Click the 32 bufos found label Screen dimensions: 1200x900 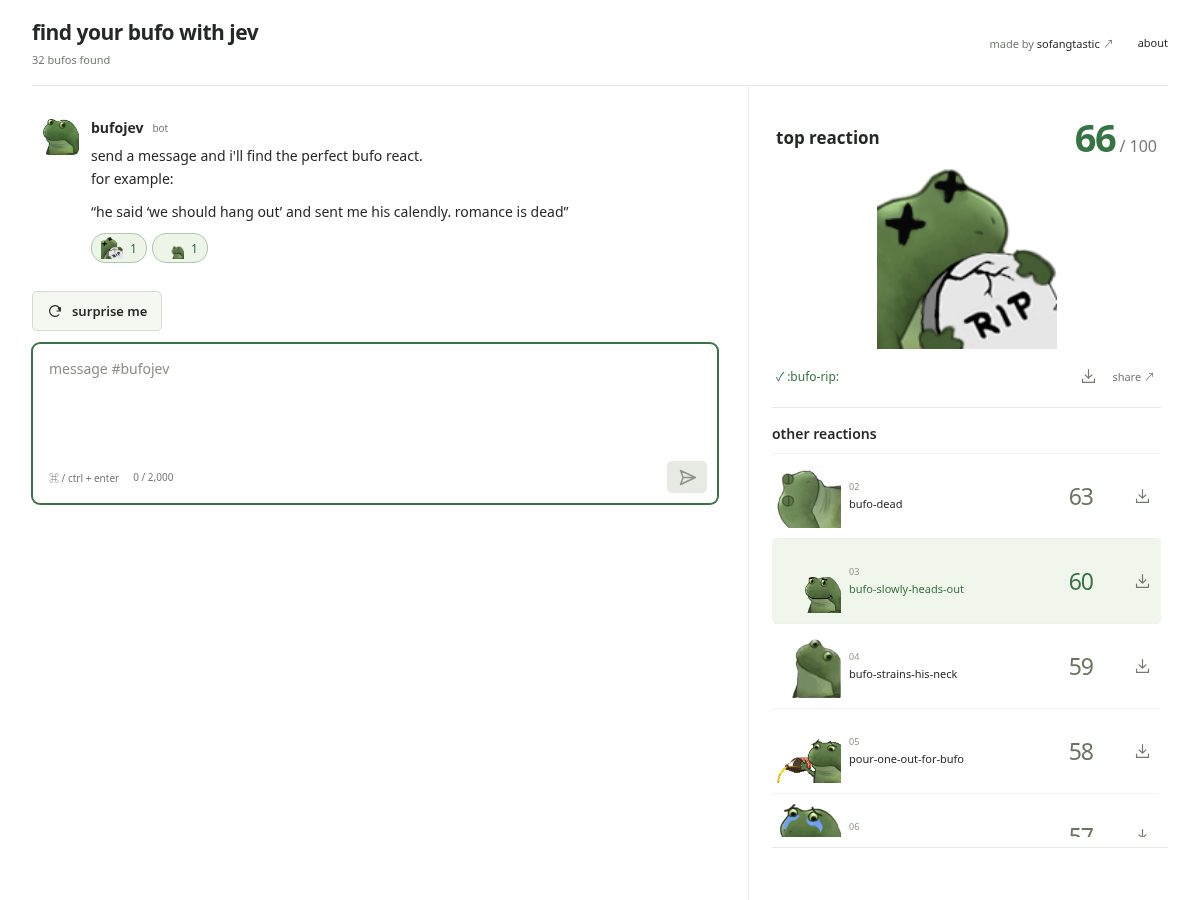71,60
